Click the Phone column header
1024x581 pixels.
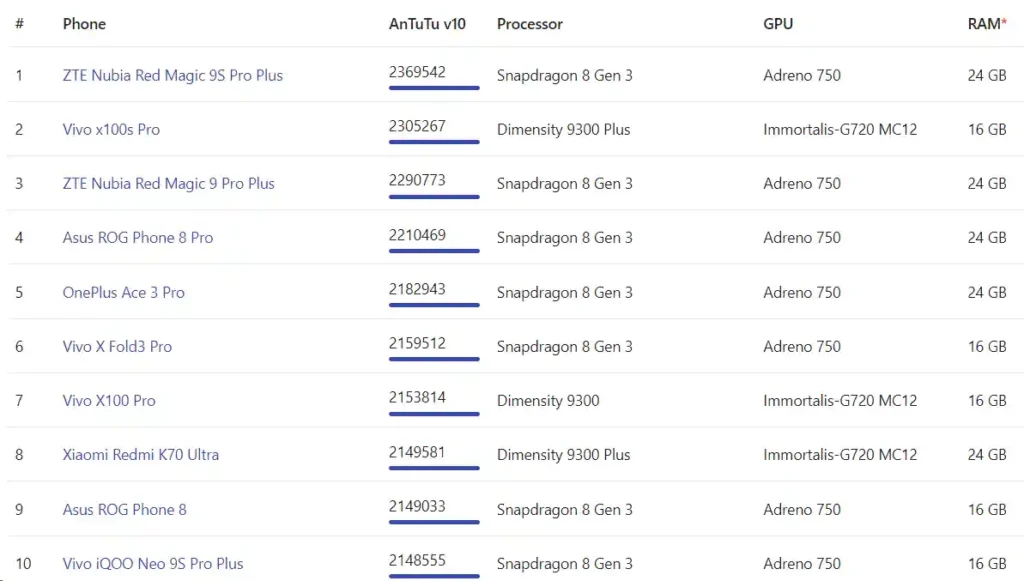(x=84, y=23)
